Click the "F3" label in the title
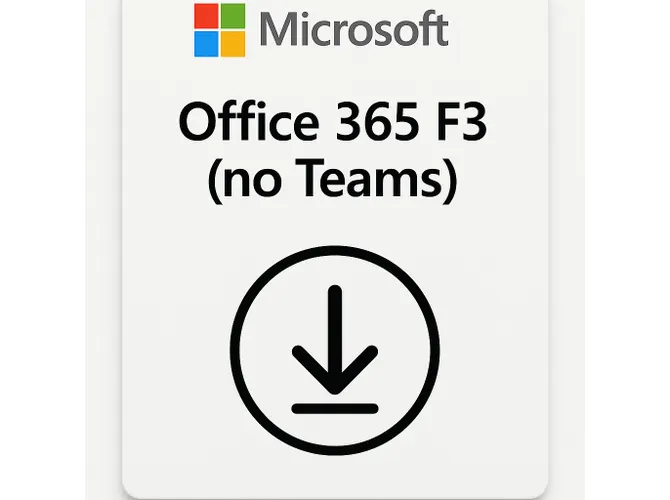Image resolution: width=670 pixels, height=500 pixels. tap(461, 123)
